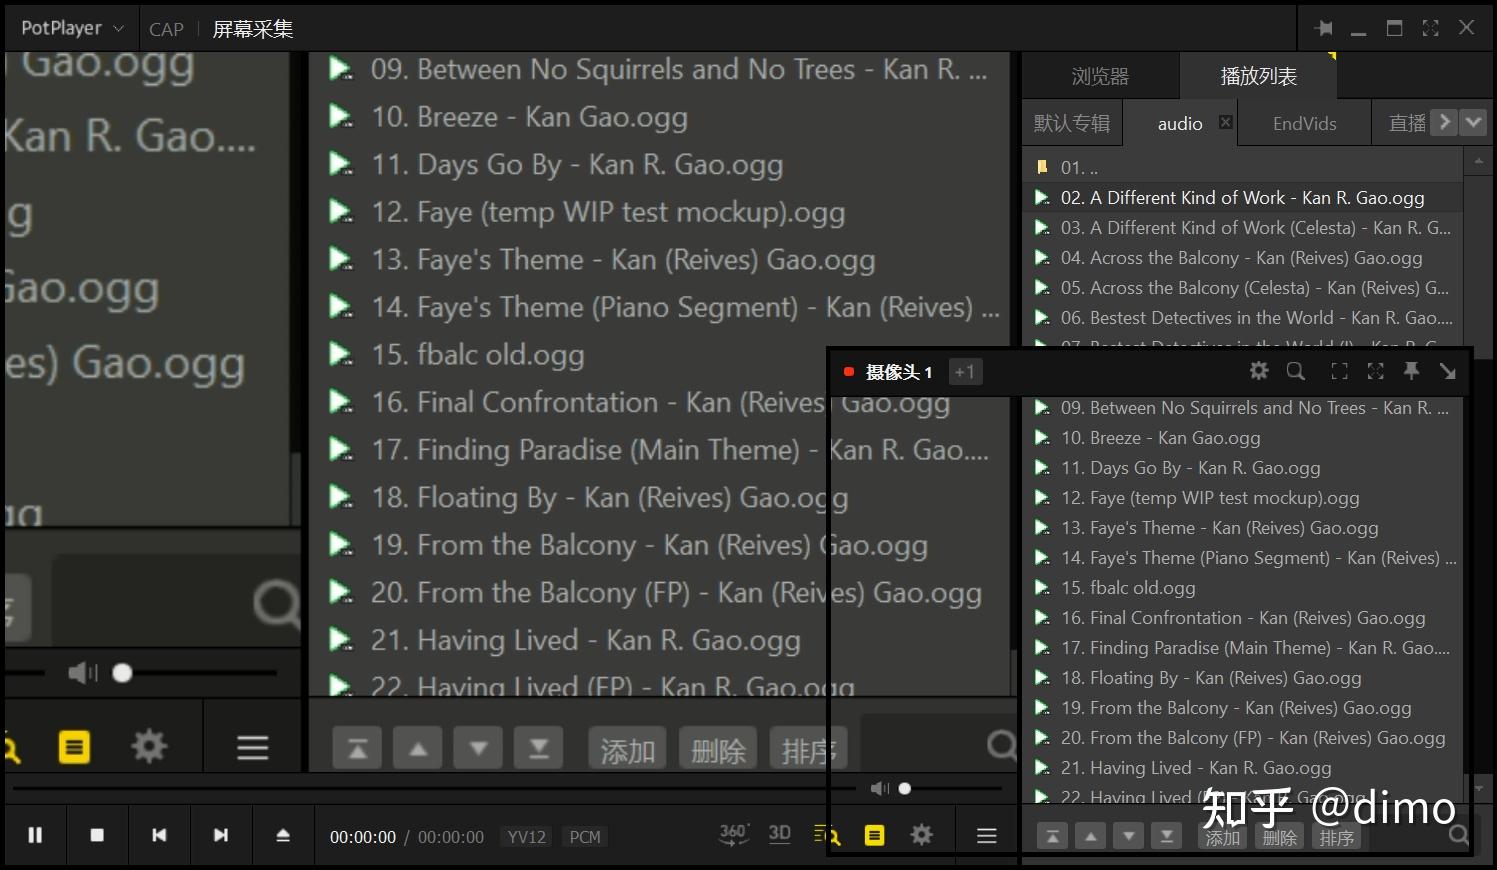Switch to the 浏览器 tab
The height and width of the screenshot is (870, 1497).
click(1100, 77)
